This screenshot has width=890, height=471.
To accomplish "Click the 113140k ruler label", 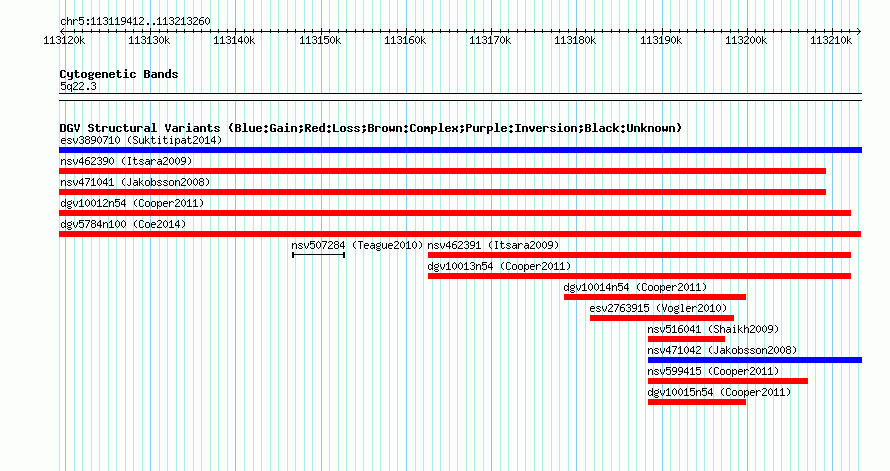I will pos(234,40).
